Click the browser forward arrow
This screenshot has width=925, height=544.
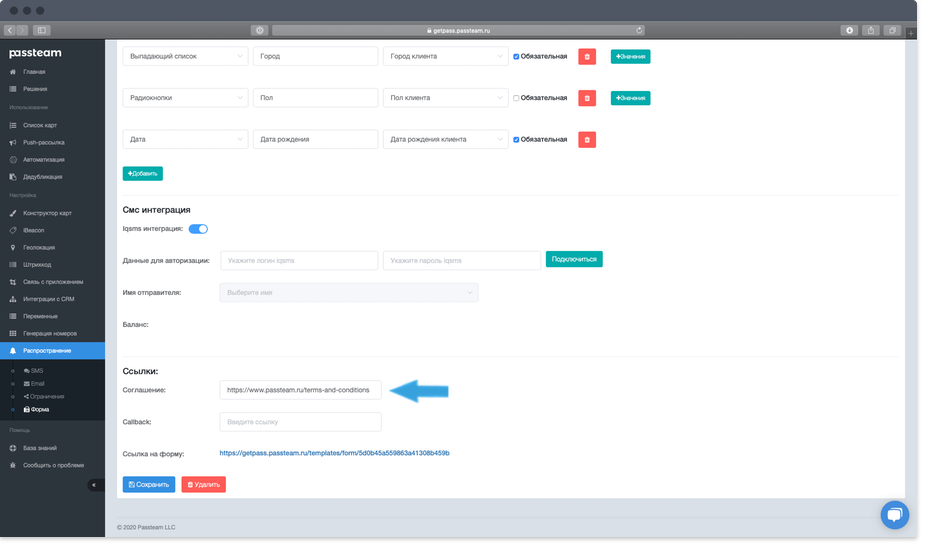tap(22, 30)
